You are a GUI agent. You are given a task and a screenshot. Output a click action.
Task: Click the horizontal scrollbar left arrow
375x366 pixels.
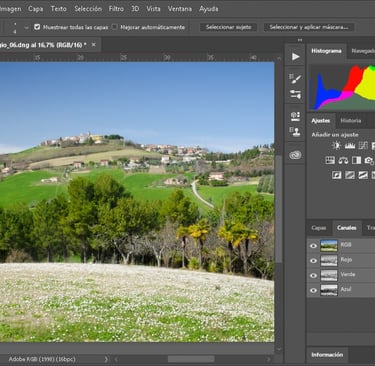pos(116,359)
